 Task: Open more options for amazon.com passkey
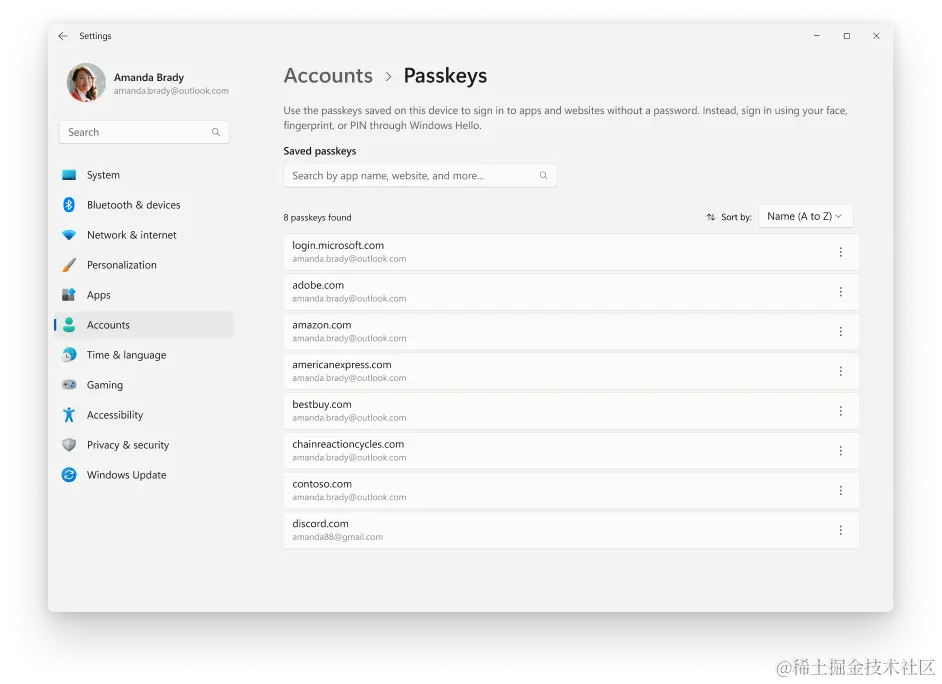click(840, 331)
